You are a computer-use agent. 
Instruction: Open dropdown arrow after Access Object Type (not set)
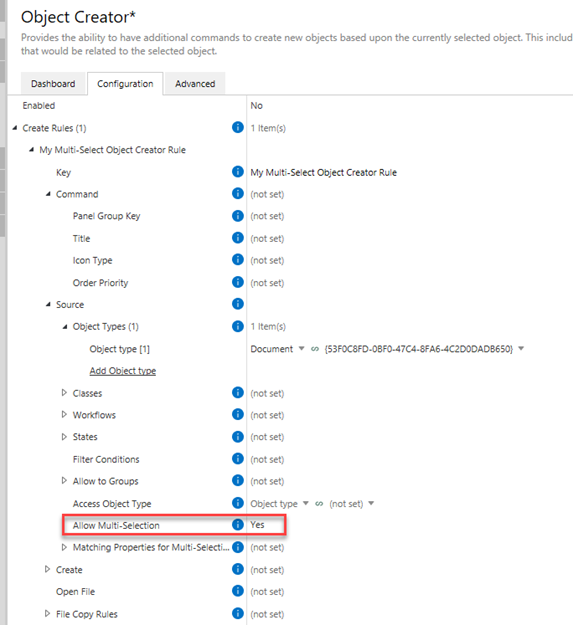click(x=371, y=503)
